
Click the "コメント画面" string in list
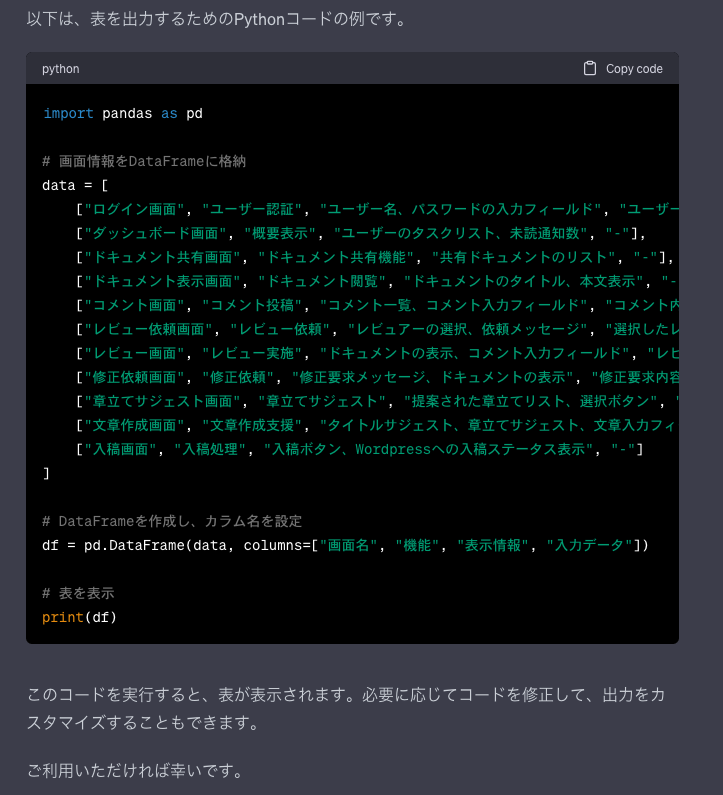137,305
